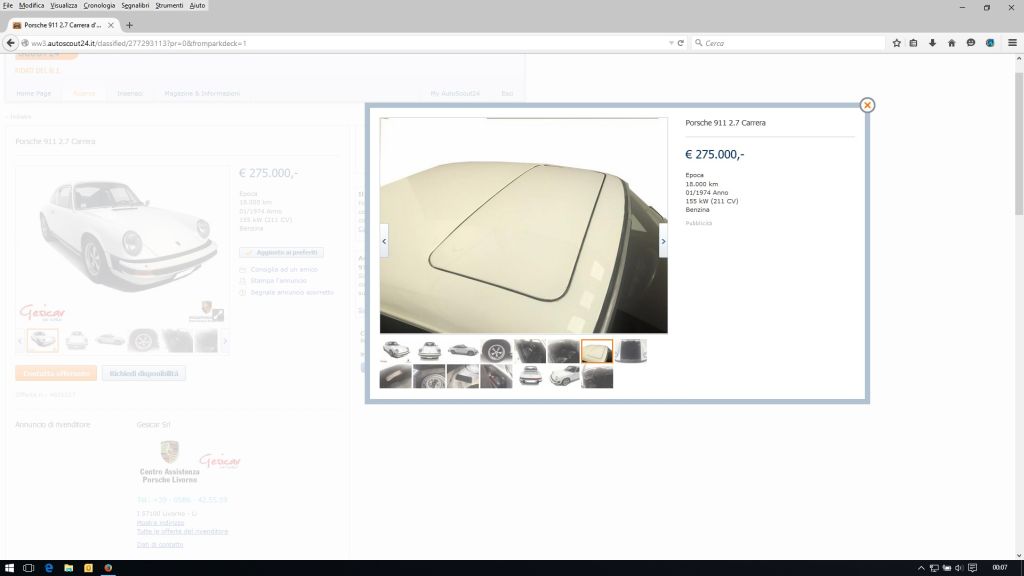Click the € 275.000,- price in the lightbox
This screenshot has width=1024, height=576.
coord(714,155)
